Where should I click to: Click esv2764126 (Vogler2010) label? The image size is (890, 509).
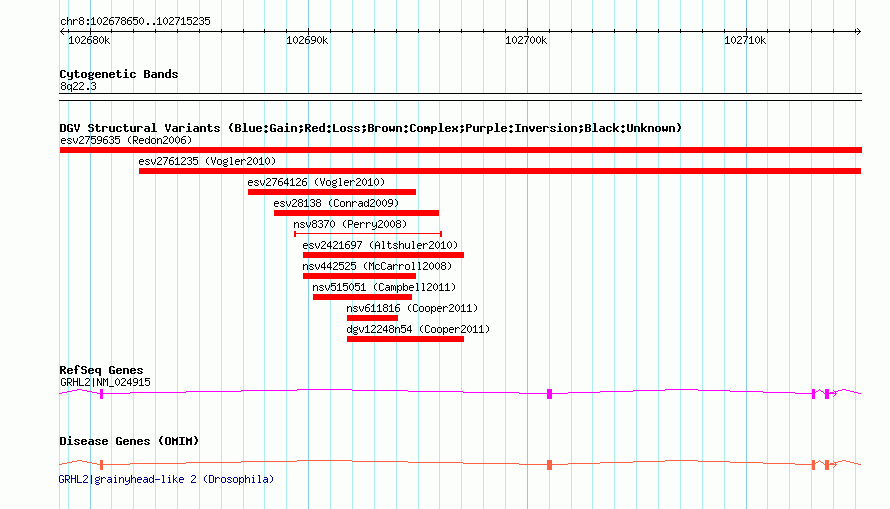click(316, 182)
